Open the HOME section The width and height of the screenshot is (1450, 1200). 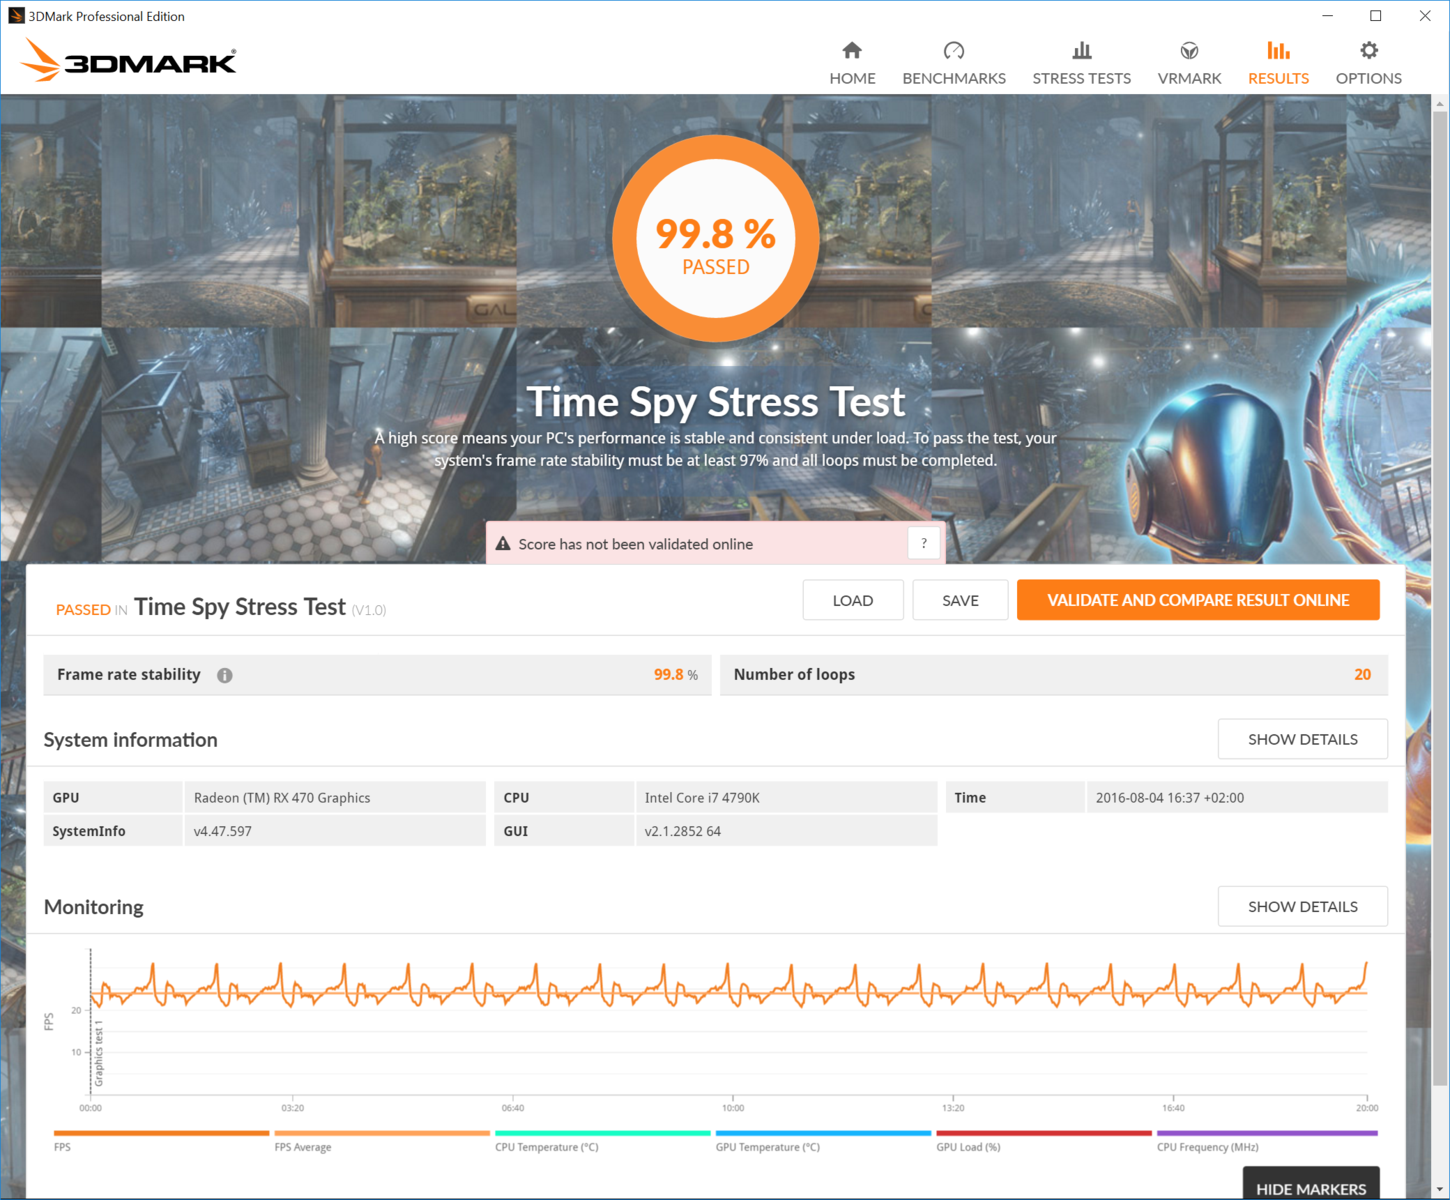[x=852, y=63]
